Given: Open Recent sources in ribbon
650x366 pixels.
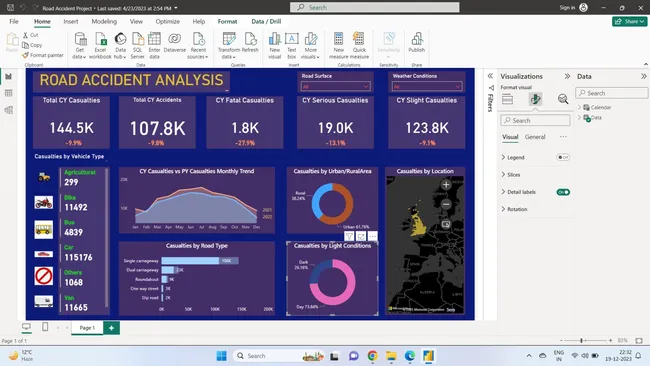Looking at the screenshot, I should 198,46.
